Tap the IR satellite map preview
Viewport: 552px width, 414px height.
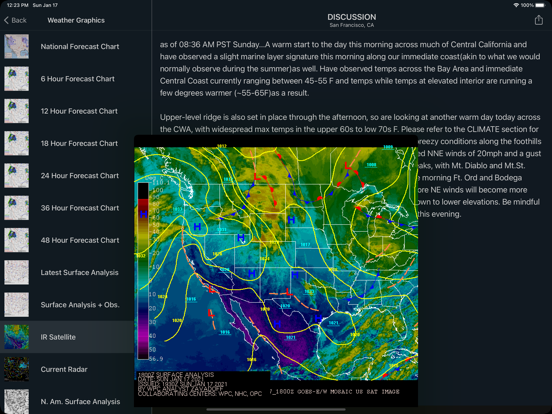[276, 270]
